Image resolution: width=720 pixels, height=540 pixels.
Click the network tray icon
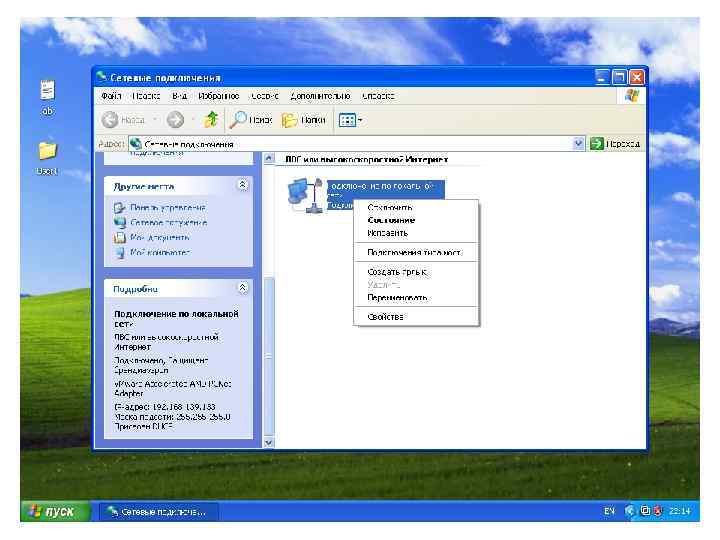coord(645,511)
